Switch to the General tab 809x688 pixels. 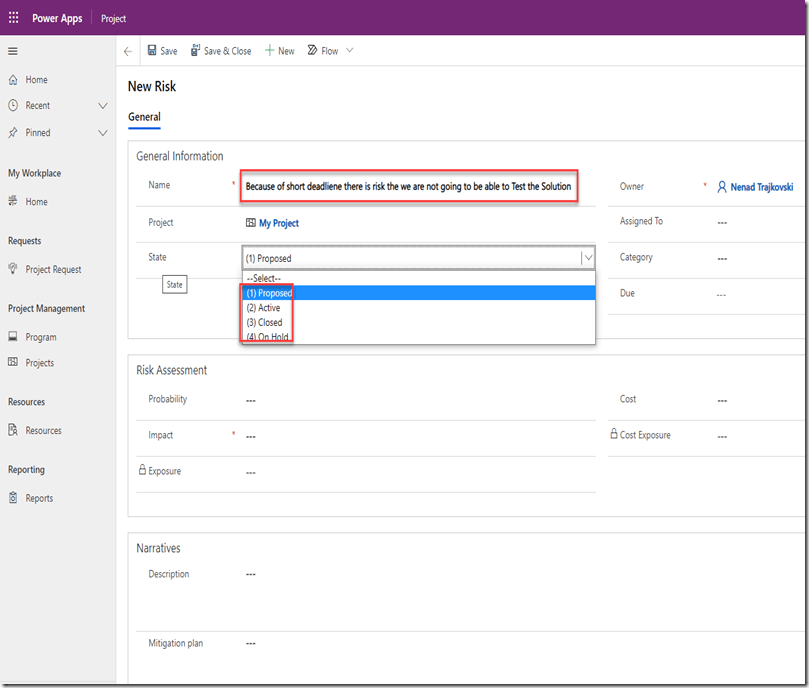pos(144,117)
